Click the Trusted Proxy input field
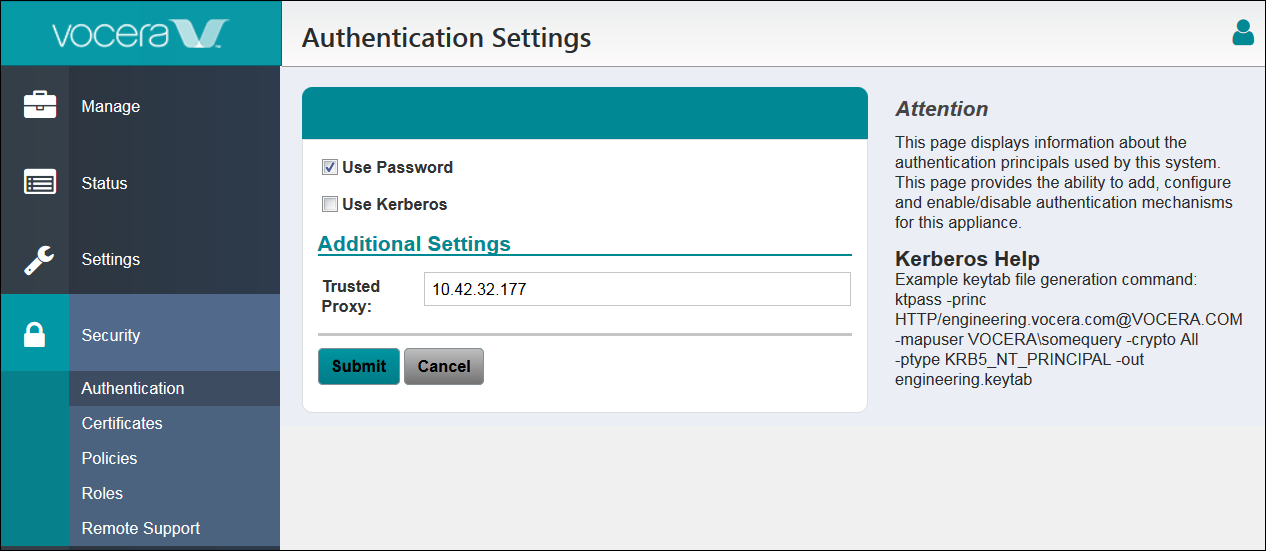This screenshot has height=551, width=1266. coord(637,289)
